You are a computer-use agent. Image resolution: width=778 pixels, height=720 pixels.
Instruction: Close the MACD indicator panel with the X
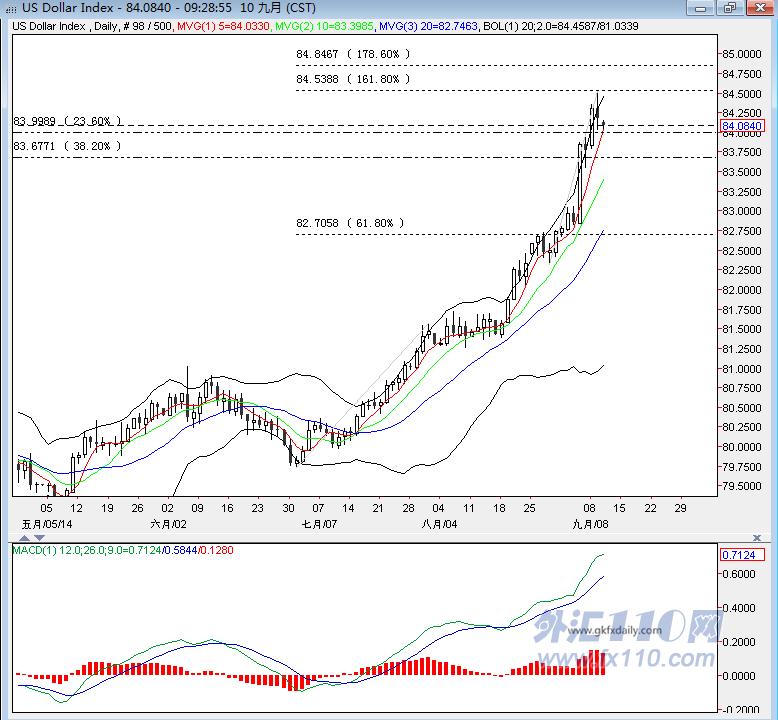(x=757, y=538)
